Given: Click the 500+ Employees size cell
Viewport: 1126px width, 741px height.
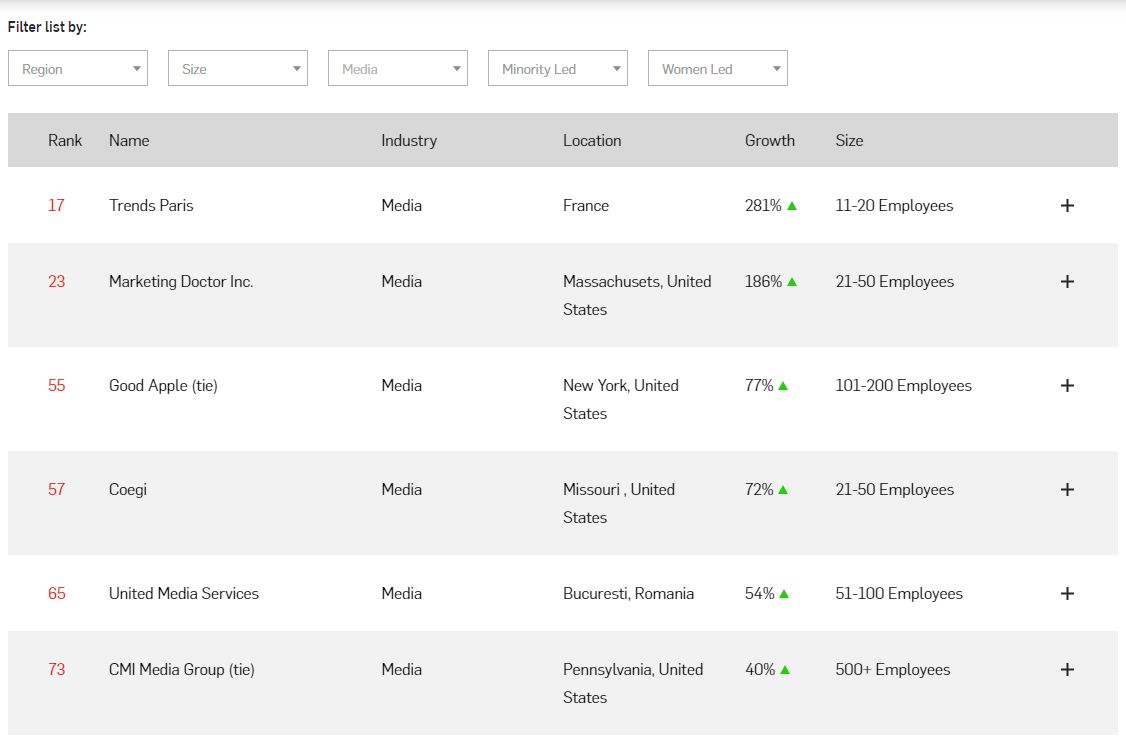Looking at the screenshot, I should pos(893,669).
